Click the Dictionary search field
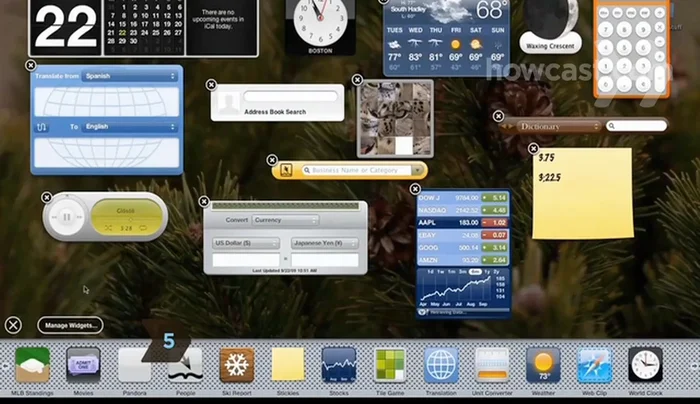Image resolution: width=700 pixels, height=404 pixels. 636,126
